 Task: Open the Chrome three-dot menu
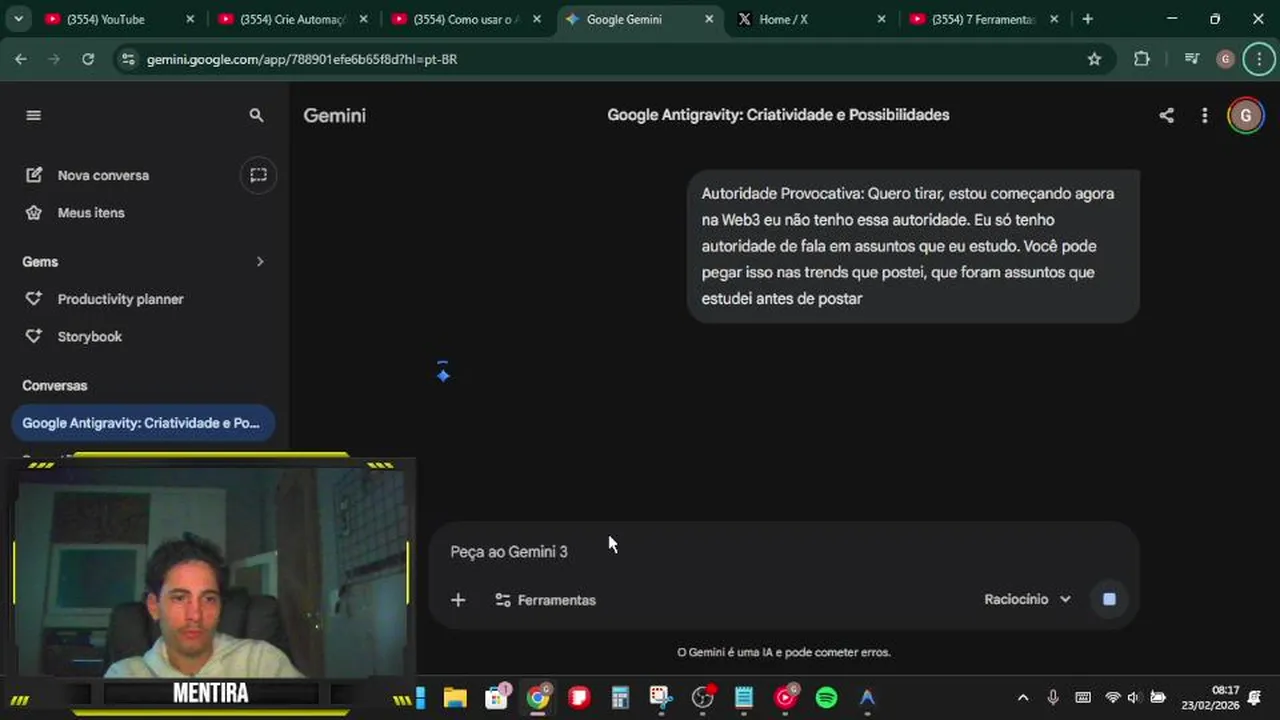click(x=1259, y=59)
